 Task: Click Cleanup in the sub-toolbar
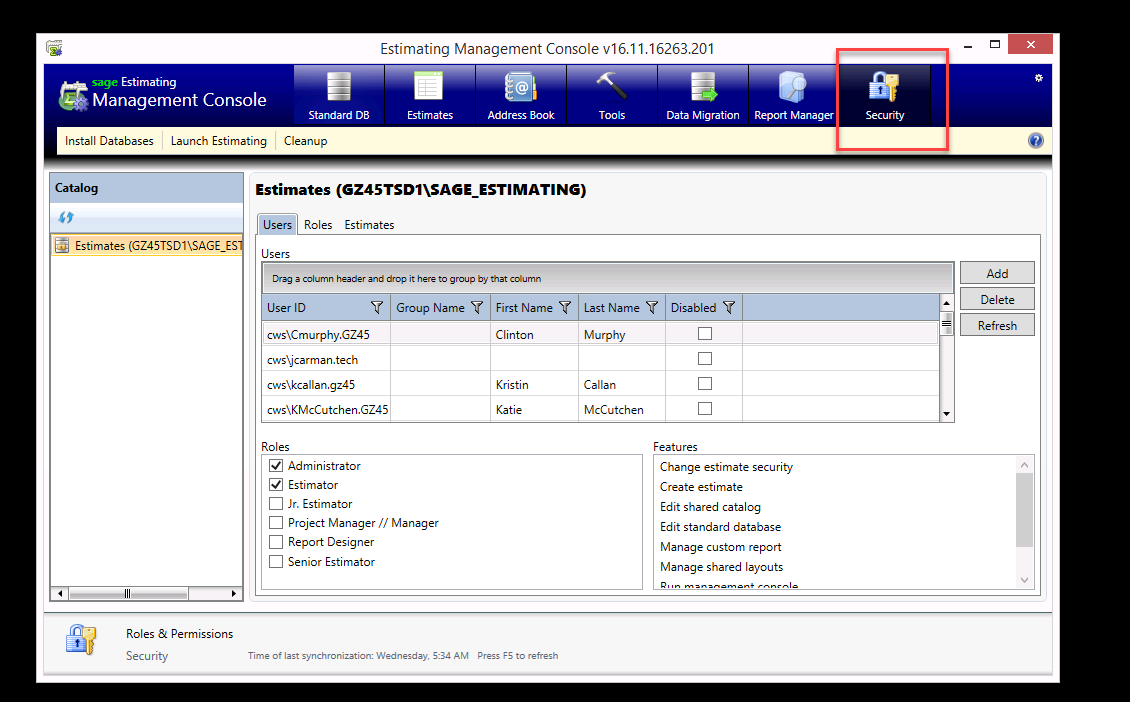pos(306,141)
